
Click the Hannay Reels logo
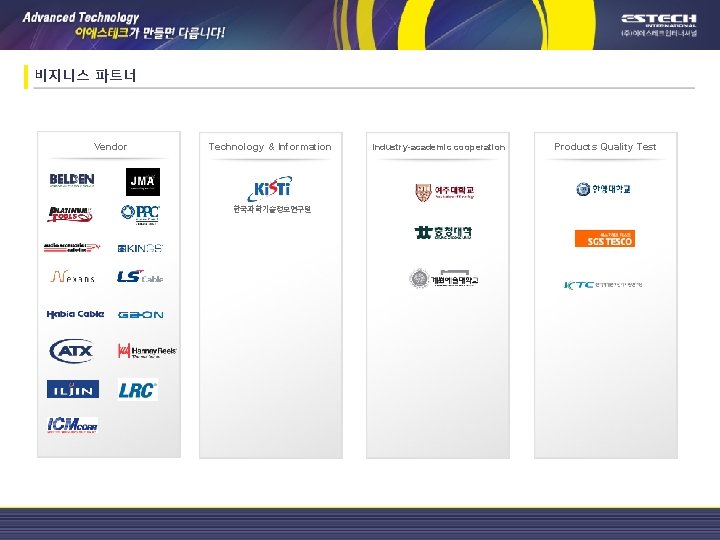[147, 351]
